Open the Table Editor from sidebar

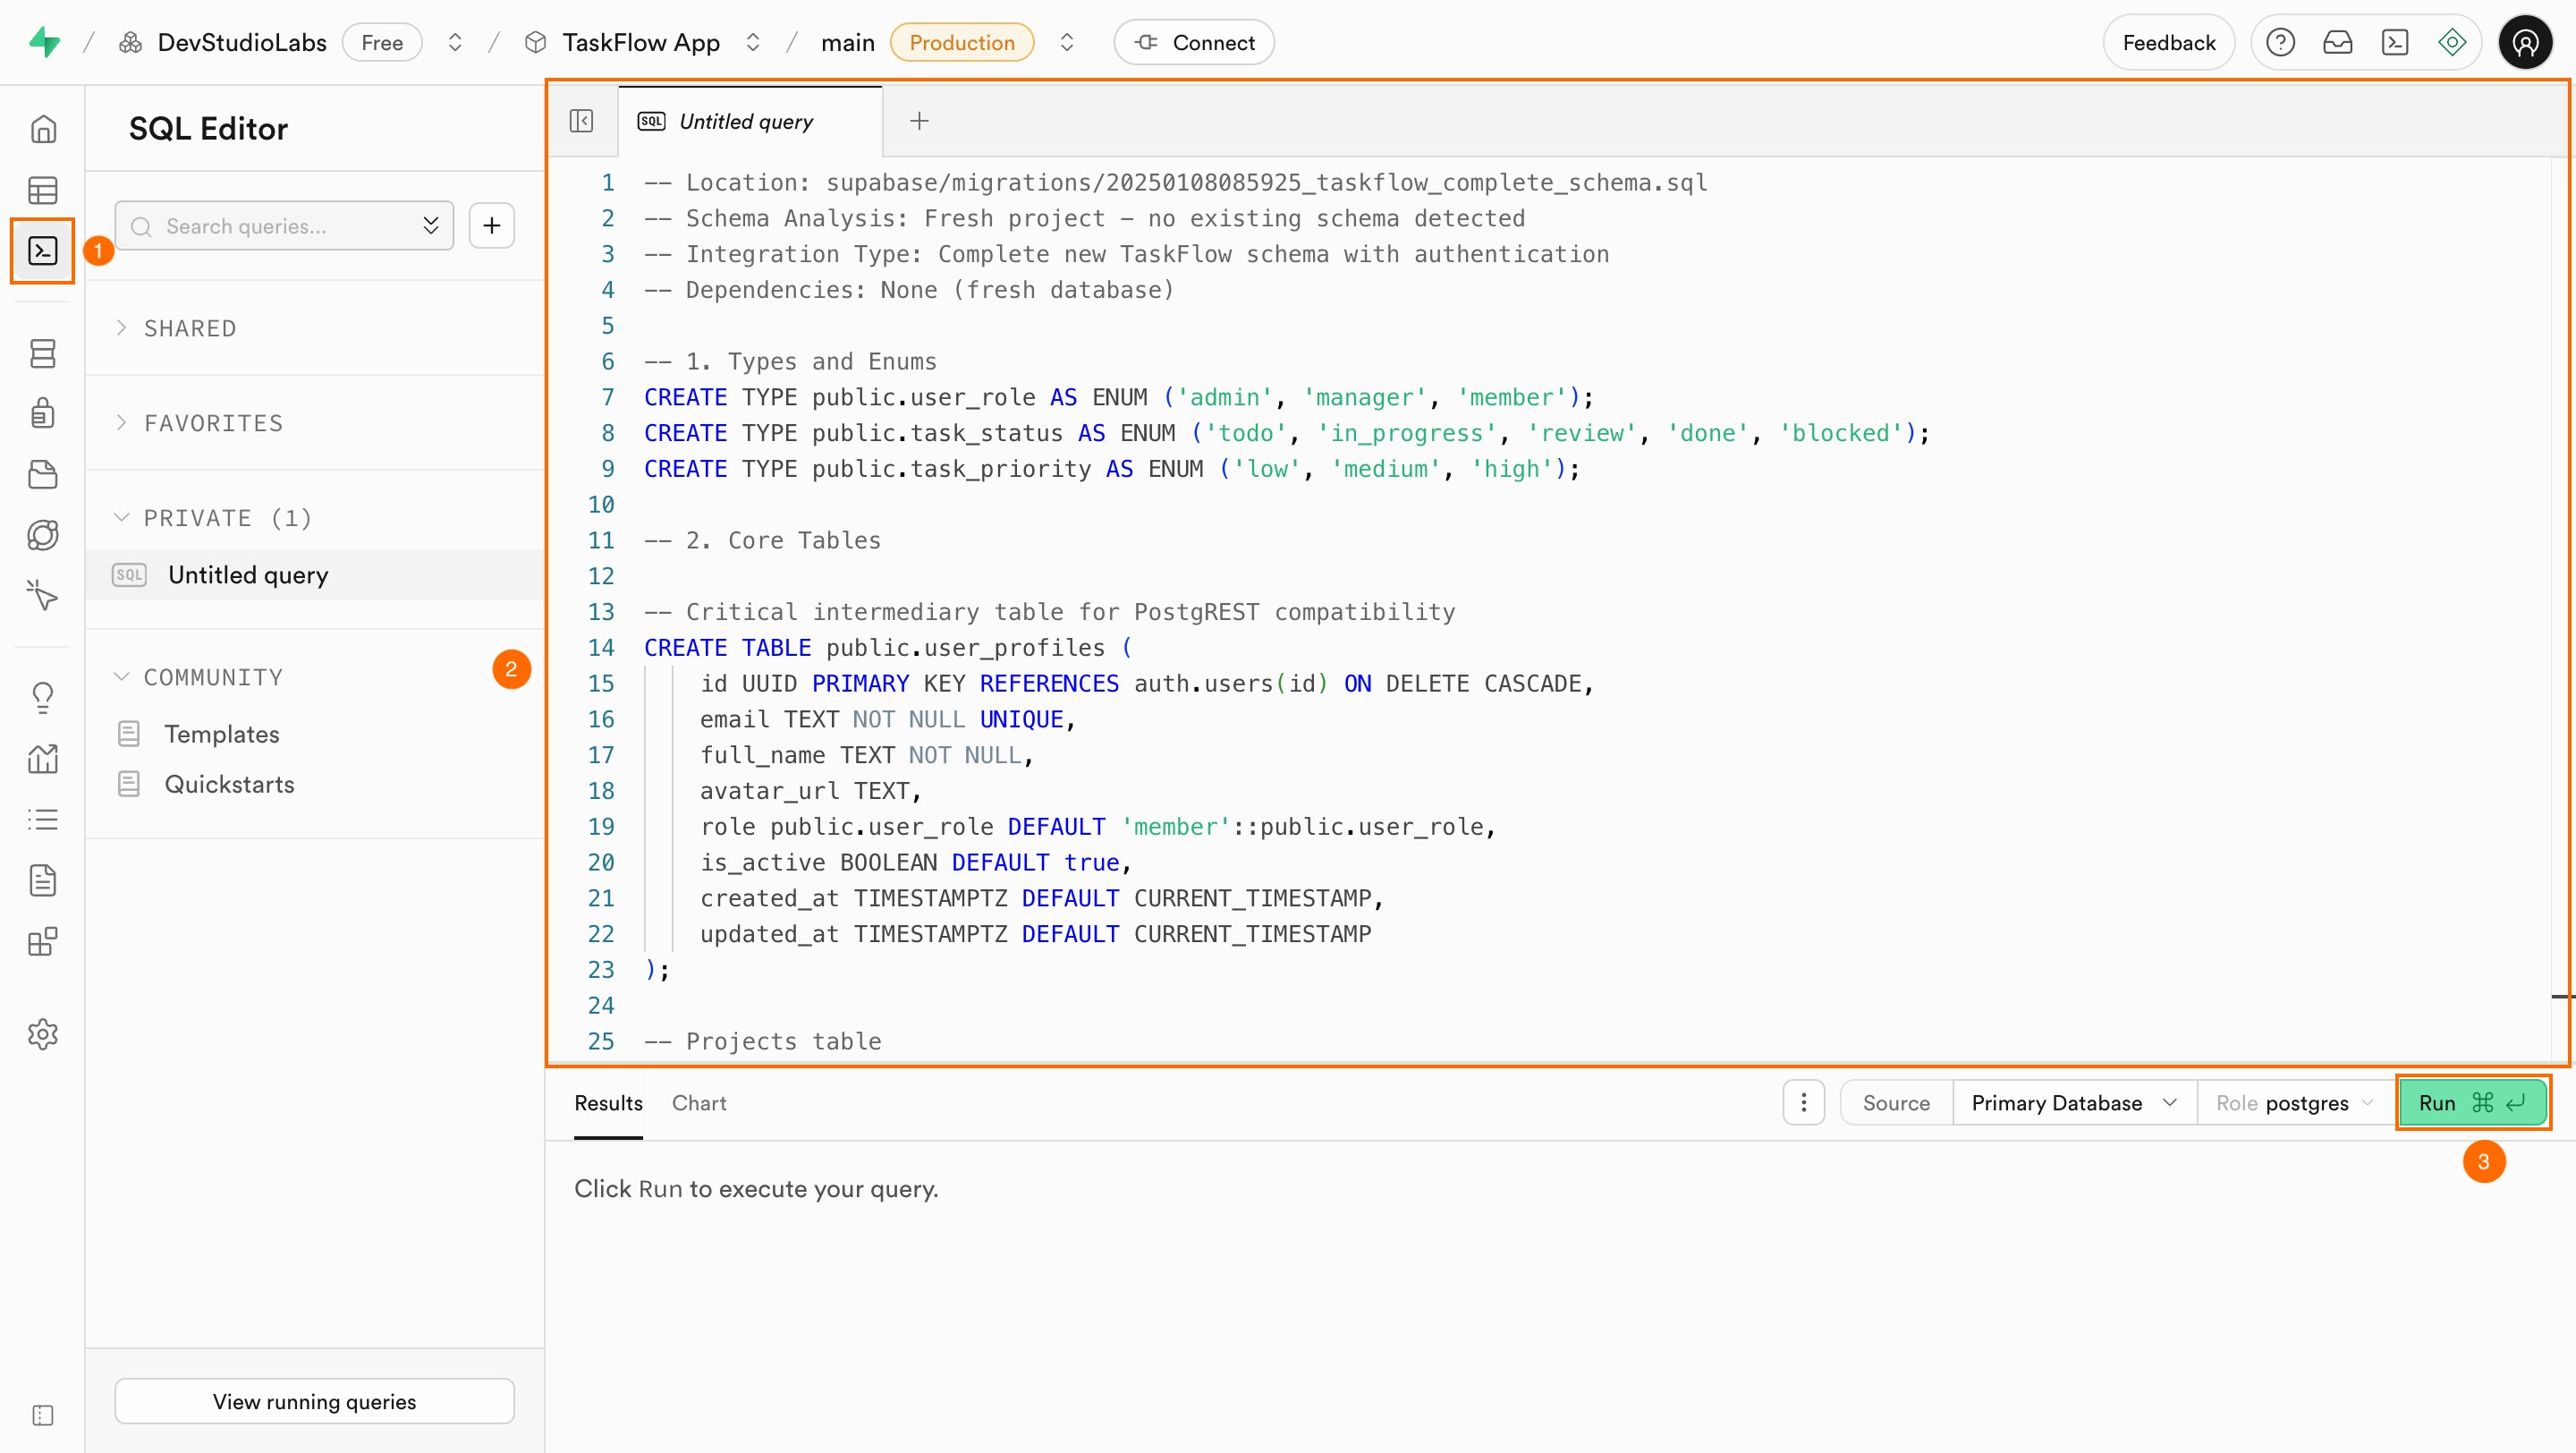(x=43, y=190)
